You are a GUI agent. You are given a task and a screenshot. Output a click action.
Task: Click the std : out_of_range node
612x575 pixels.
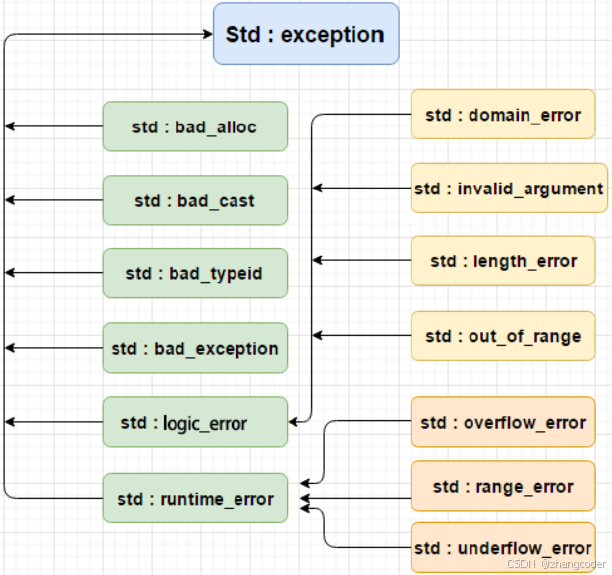[503, 336]
